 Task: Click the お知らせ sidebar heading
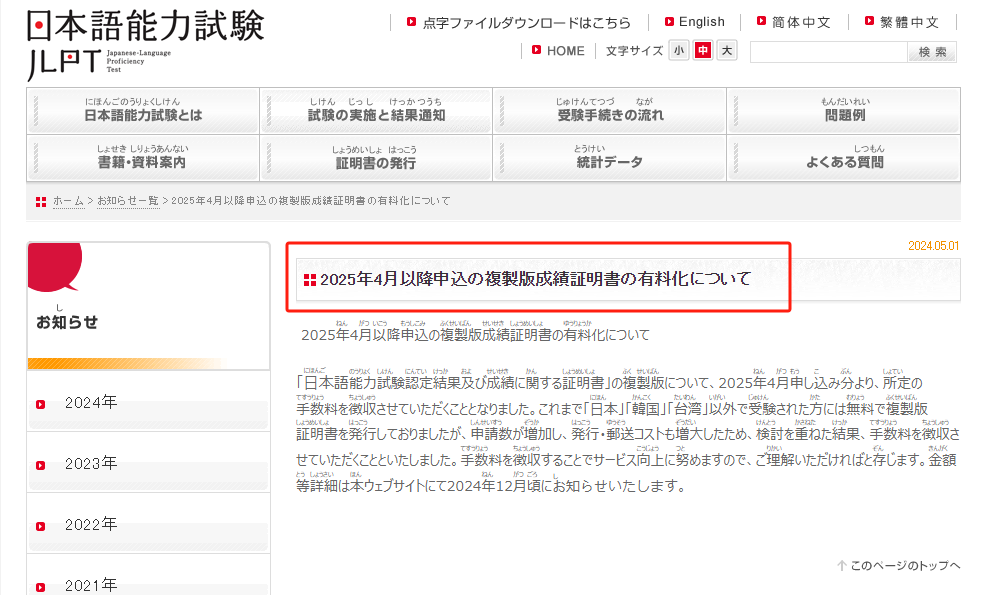(x=67, y=322)
